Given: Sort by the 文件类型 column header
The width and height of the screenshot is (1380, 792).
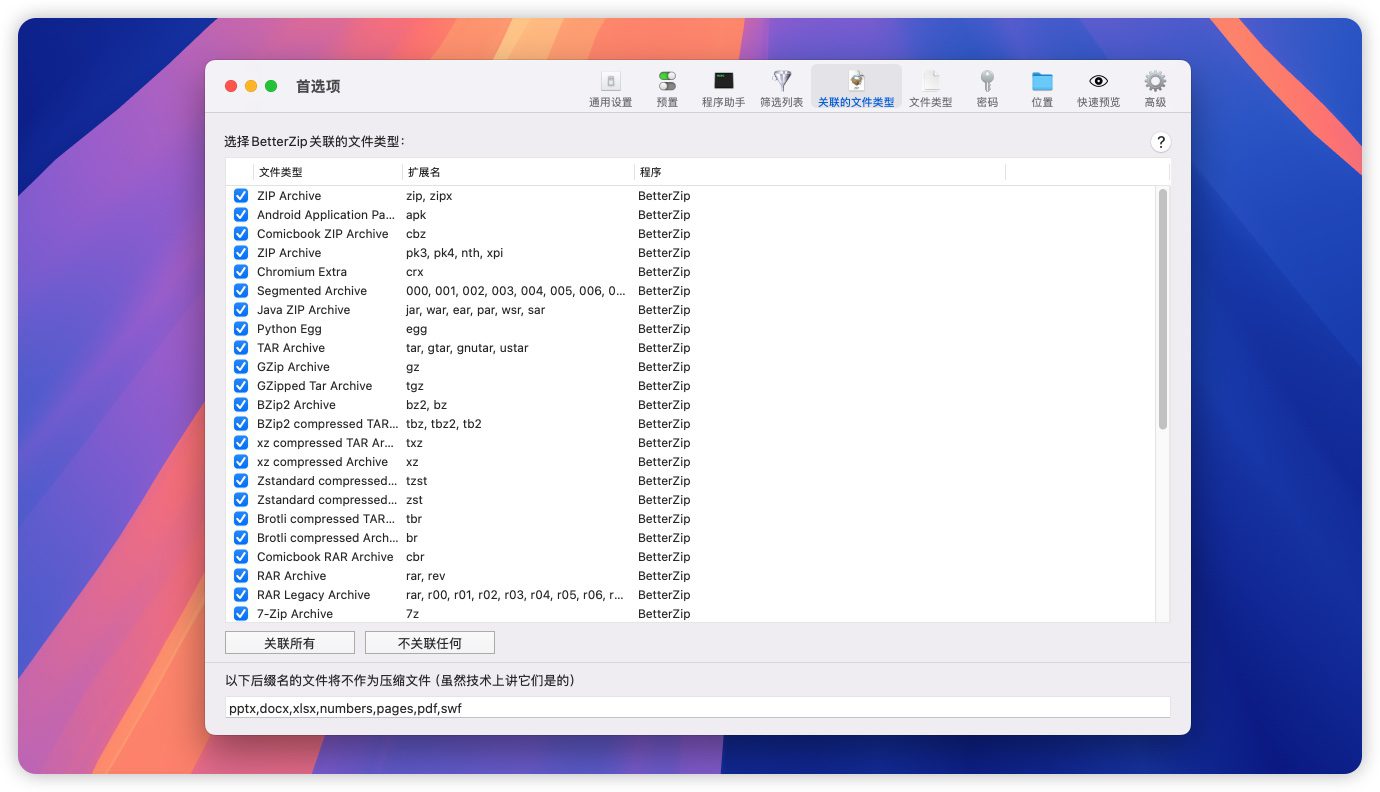Looking at the screenshot, I should (327, 172).
